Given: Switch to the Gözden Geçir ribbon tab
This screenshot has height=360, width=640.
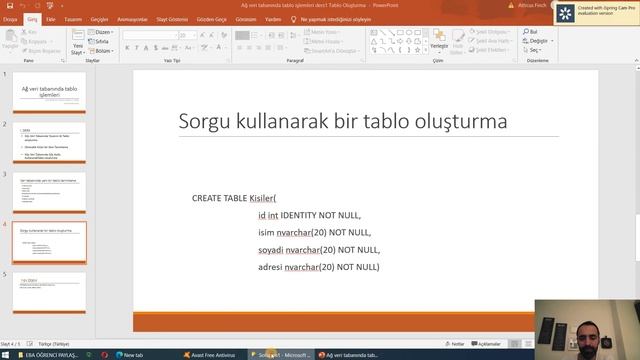Looking at the screenshot, I should [211, 19].
